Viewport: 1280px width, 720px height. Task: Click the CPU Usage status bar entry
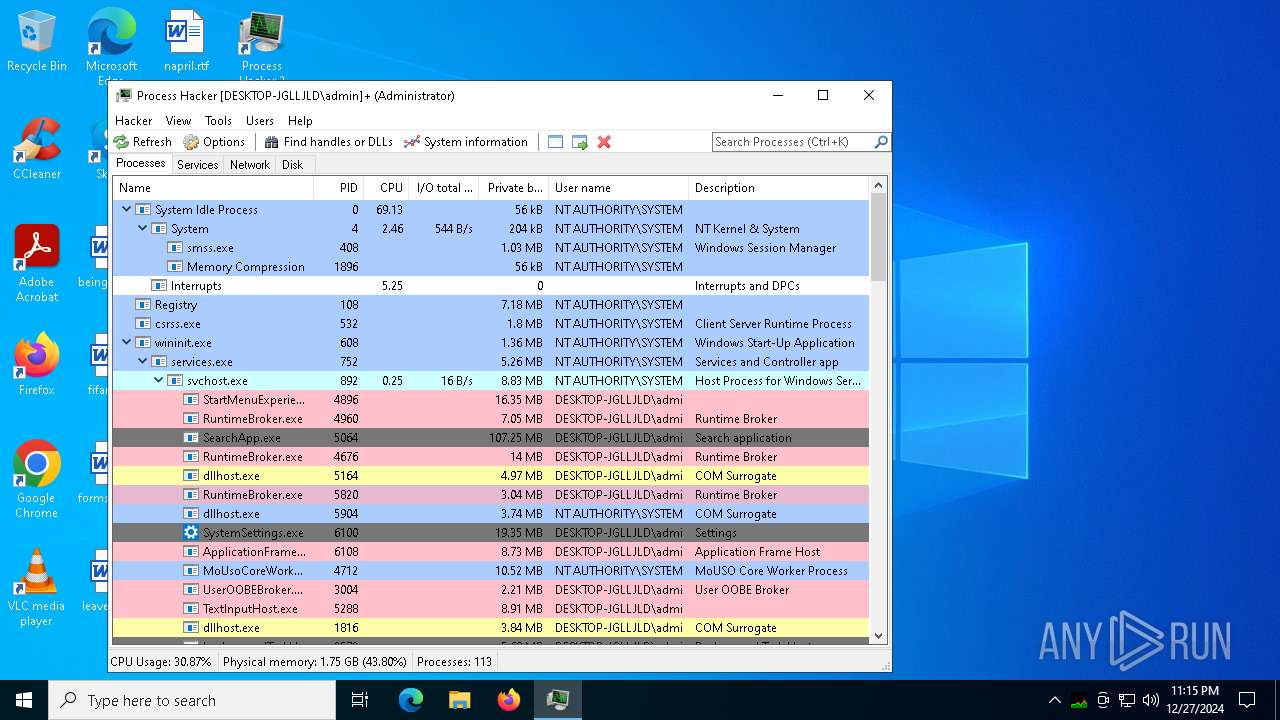[161, 661]
